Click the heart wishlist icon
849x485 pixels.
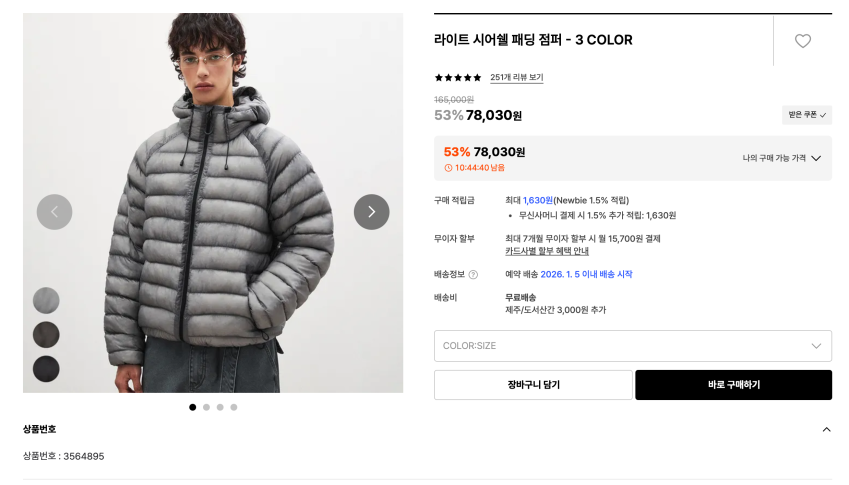(x=802, y=41)
